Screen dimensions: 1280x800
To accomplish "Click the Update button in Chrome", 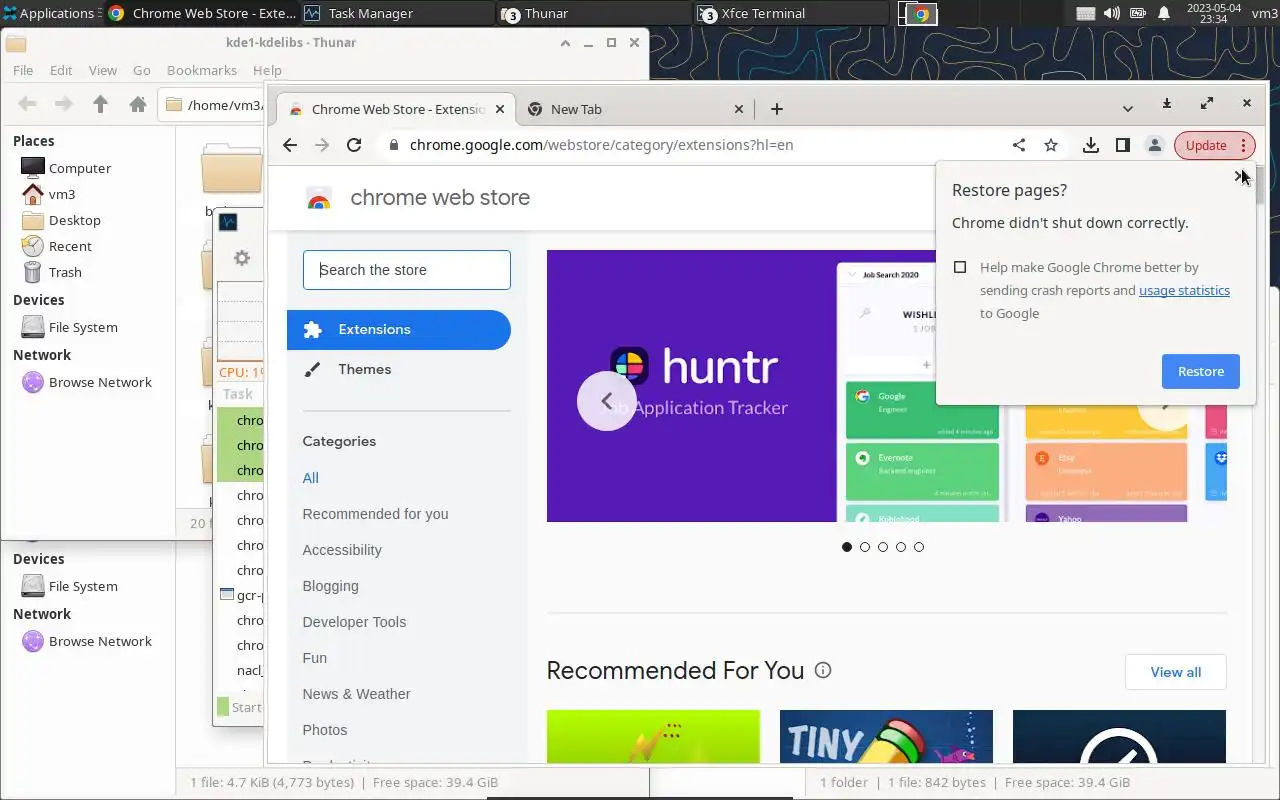I will tap(1205, 145).
